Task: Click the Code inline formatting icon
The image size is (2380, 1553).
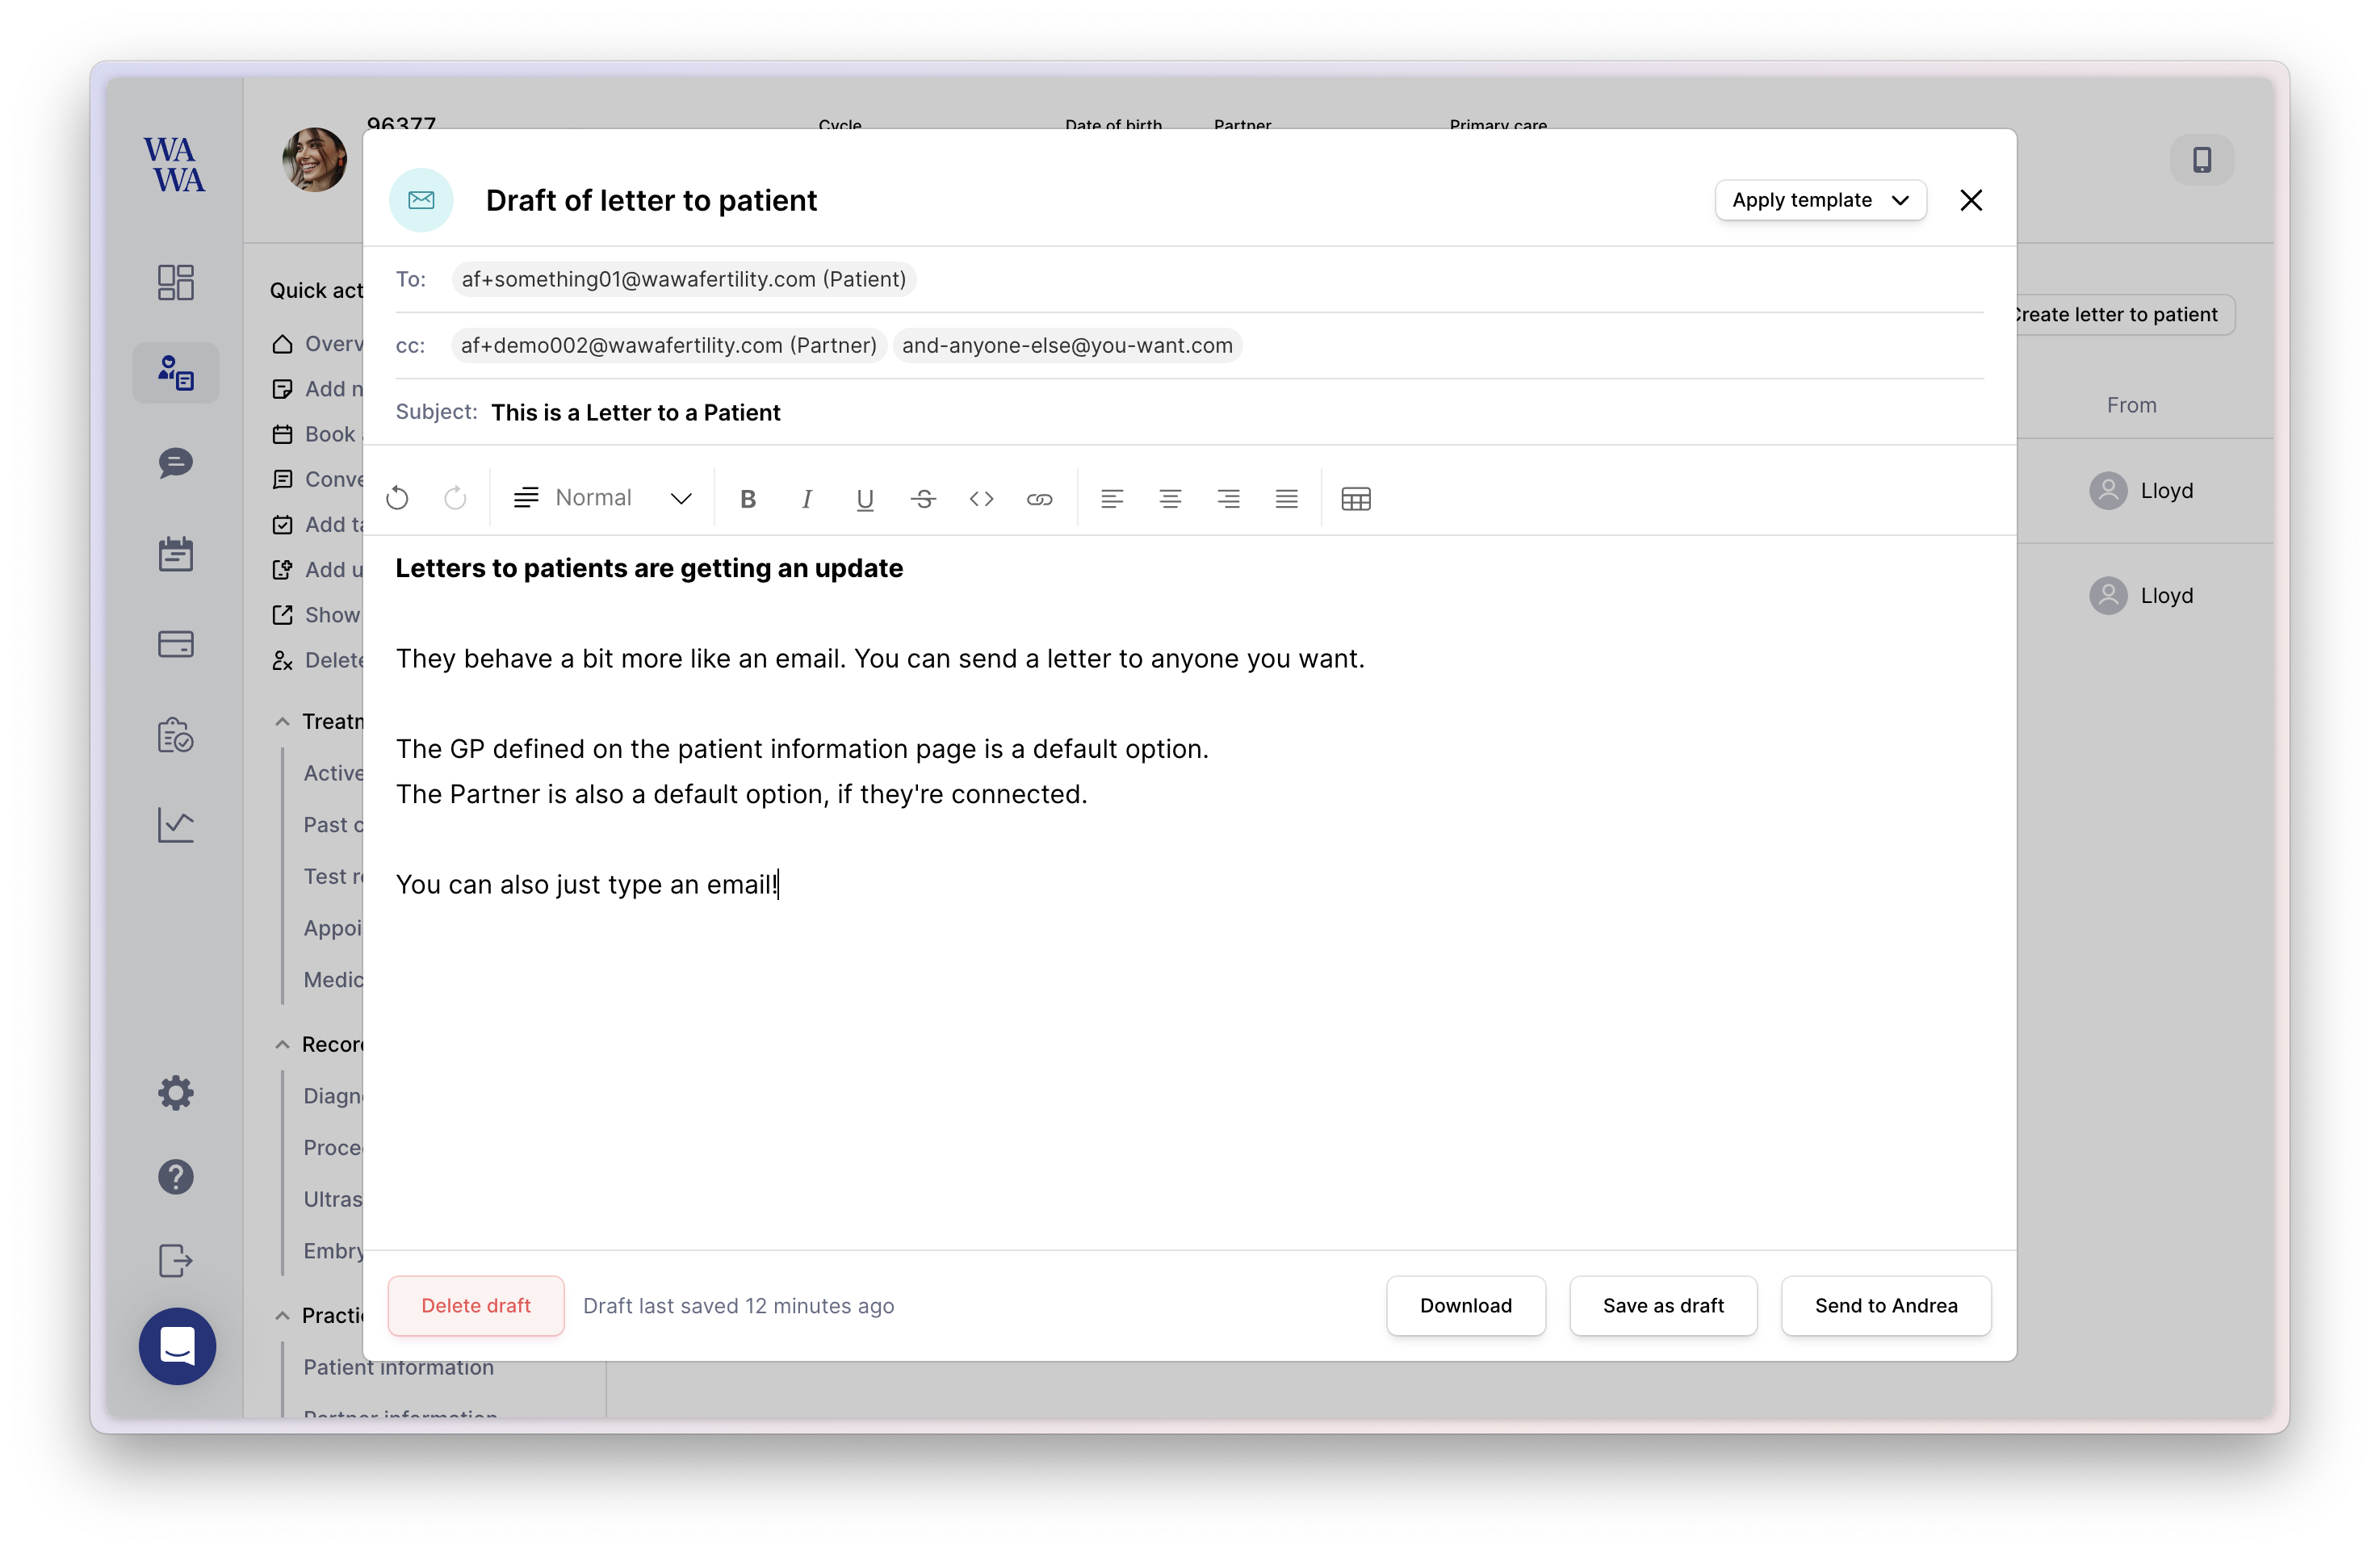Action: pyautogui.click(x=980, y=500)
